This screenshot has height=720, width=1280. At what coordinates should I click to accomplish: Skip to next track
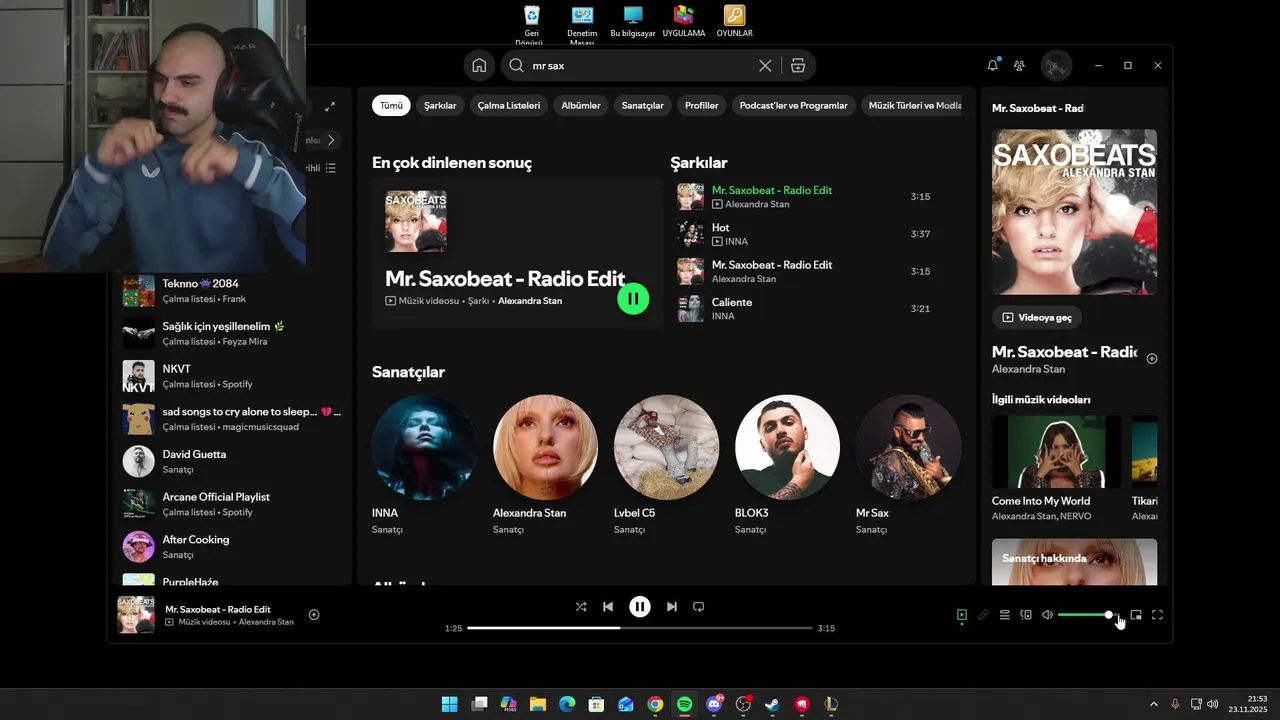click(672, 606)
